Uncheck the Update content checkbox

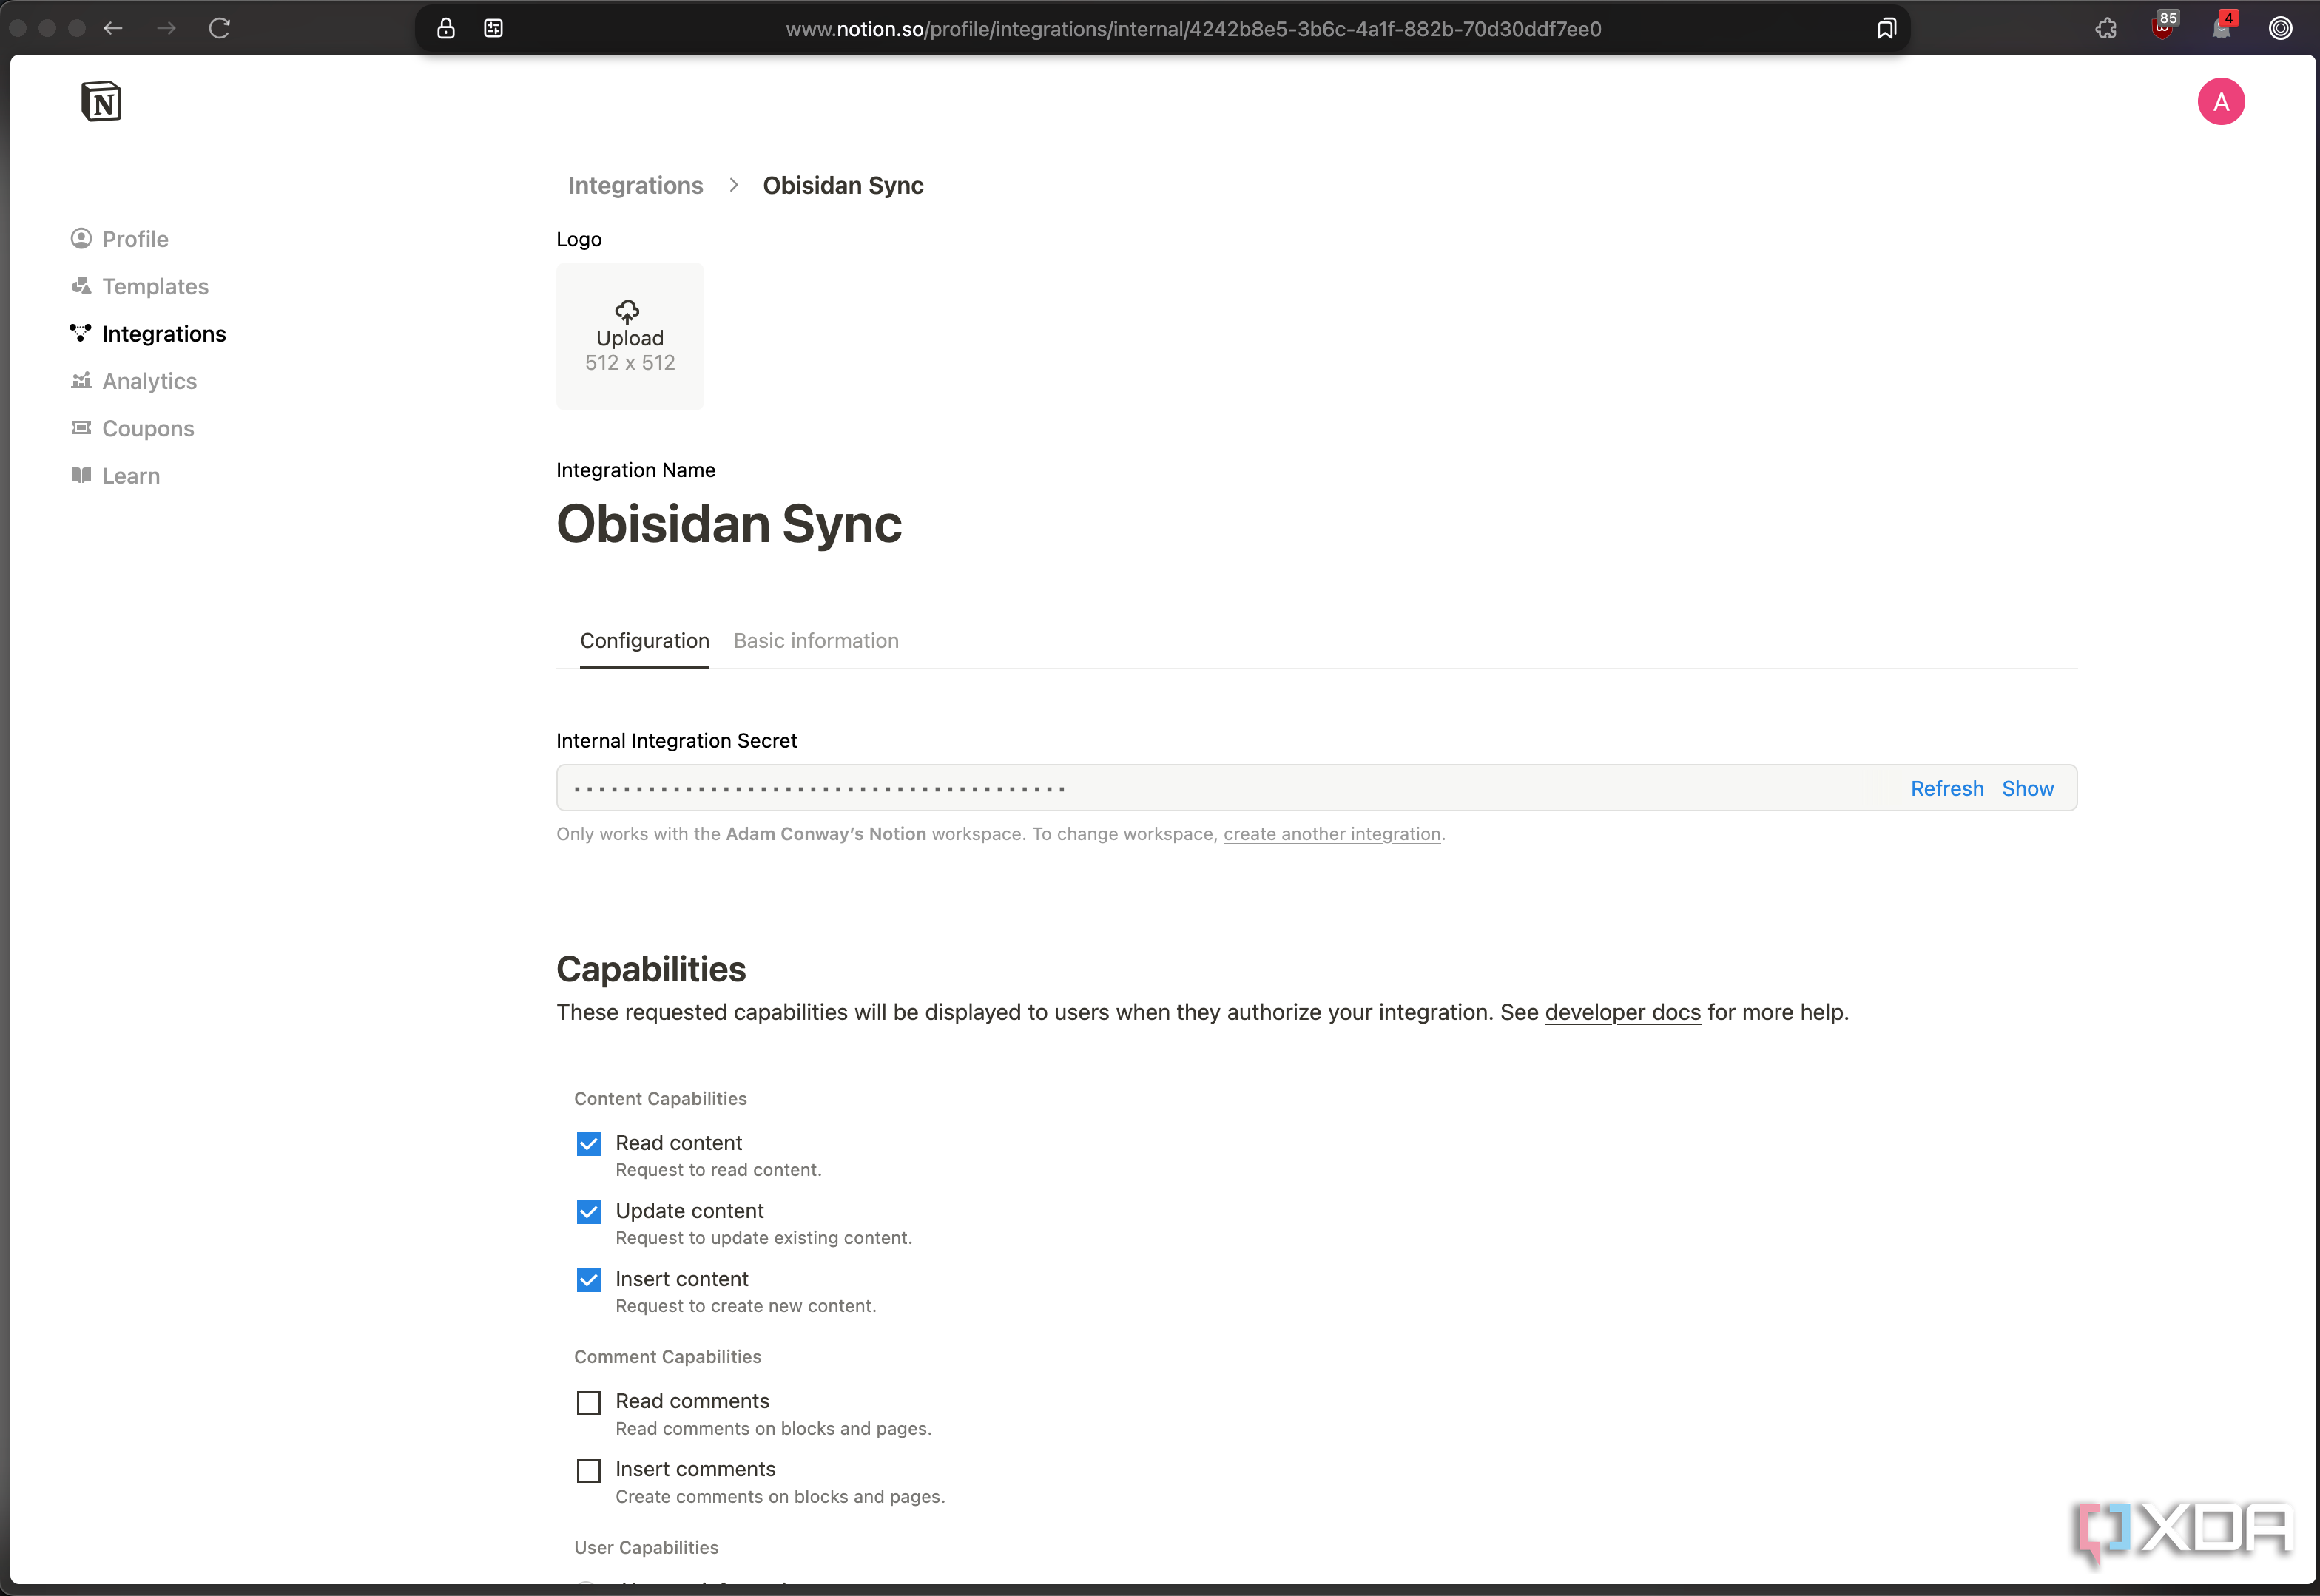coord(589,1211)
